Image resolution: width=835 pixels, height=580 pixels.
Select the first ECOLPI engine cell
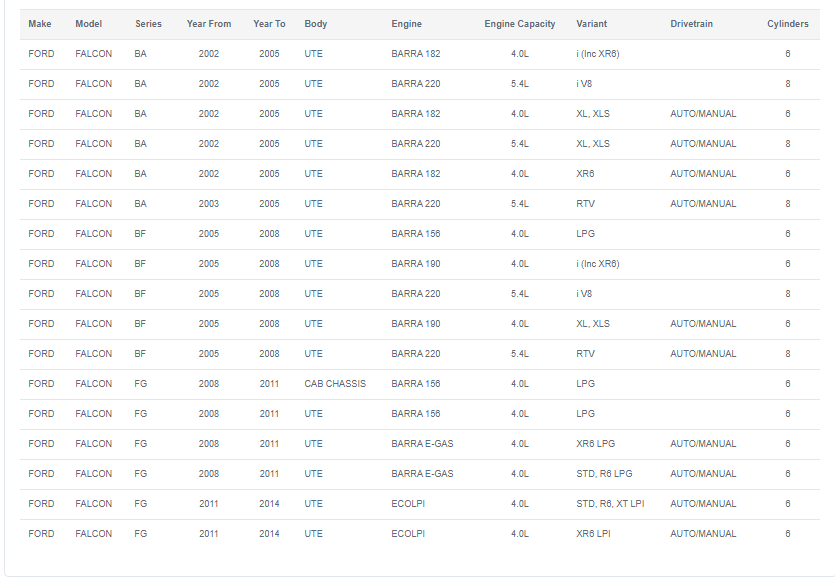point(408,504)
